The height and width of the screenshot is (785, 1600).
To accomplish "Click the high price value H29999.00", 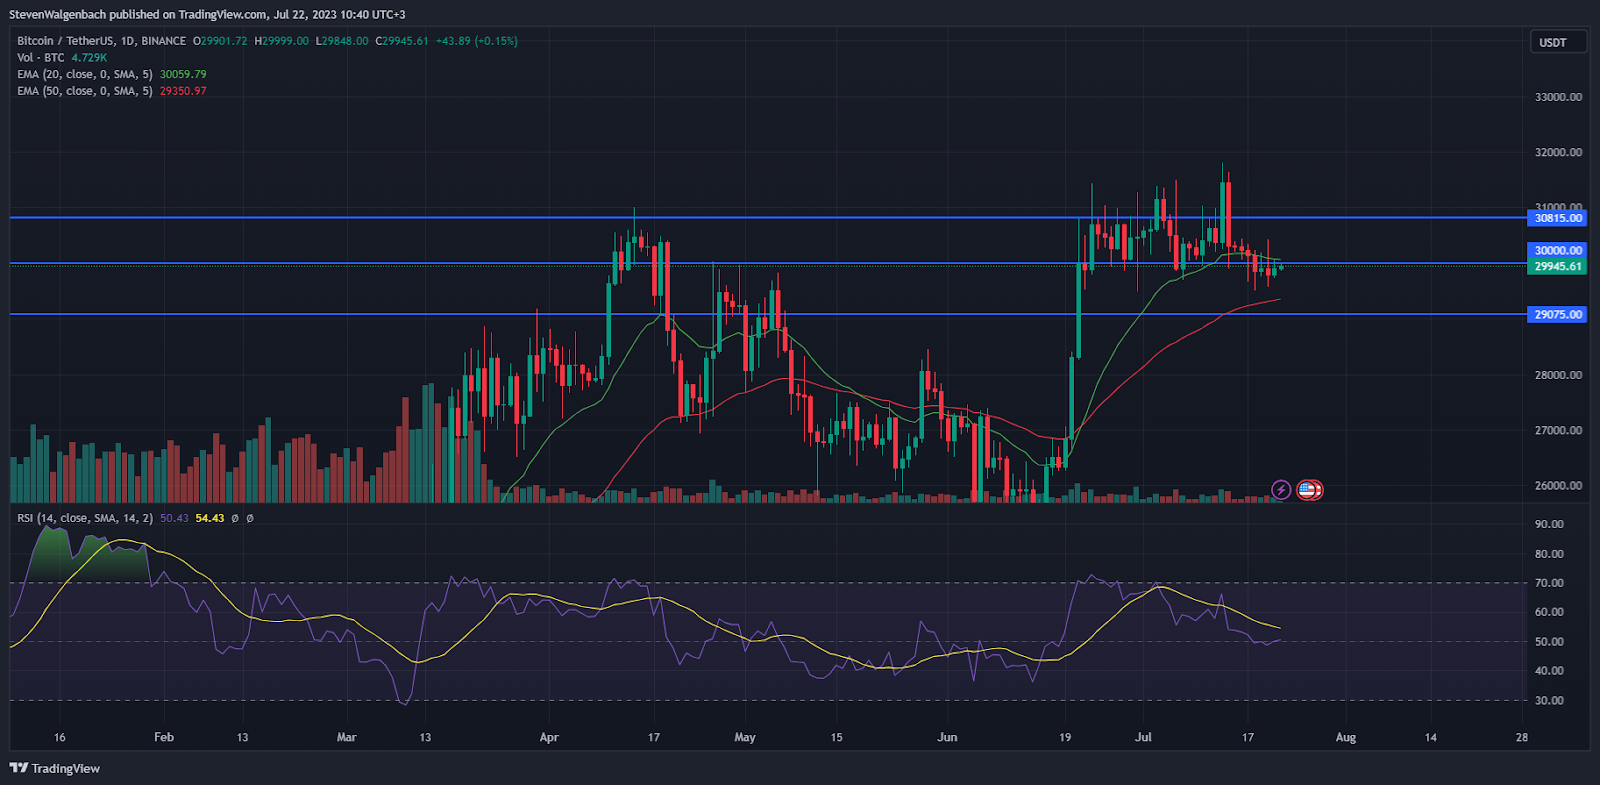I will (281, 41).
